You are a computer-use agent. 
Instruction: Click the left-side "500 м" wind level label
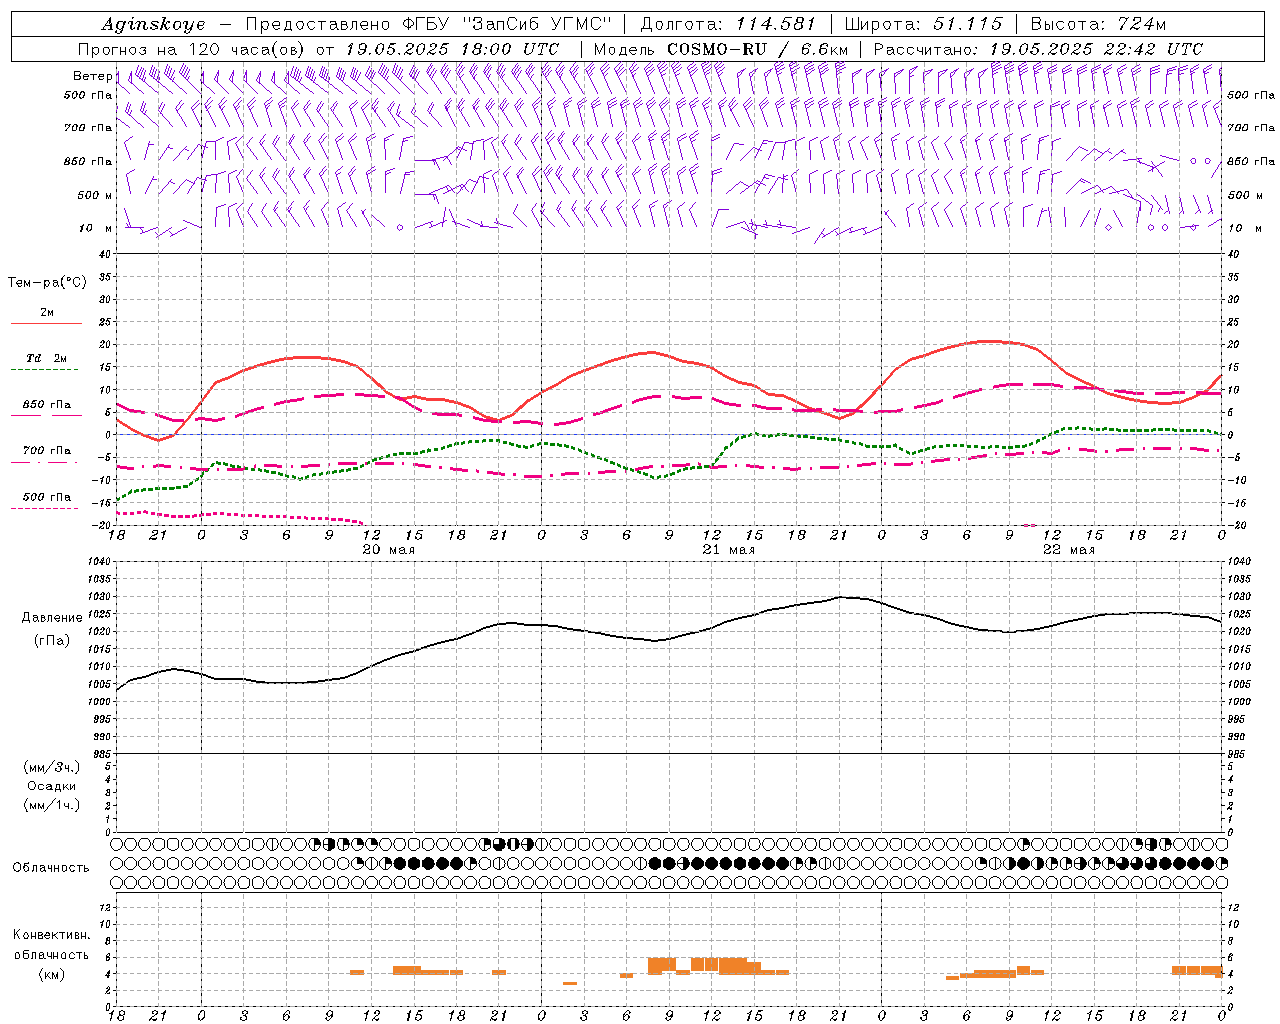tap(95, 195)
